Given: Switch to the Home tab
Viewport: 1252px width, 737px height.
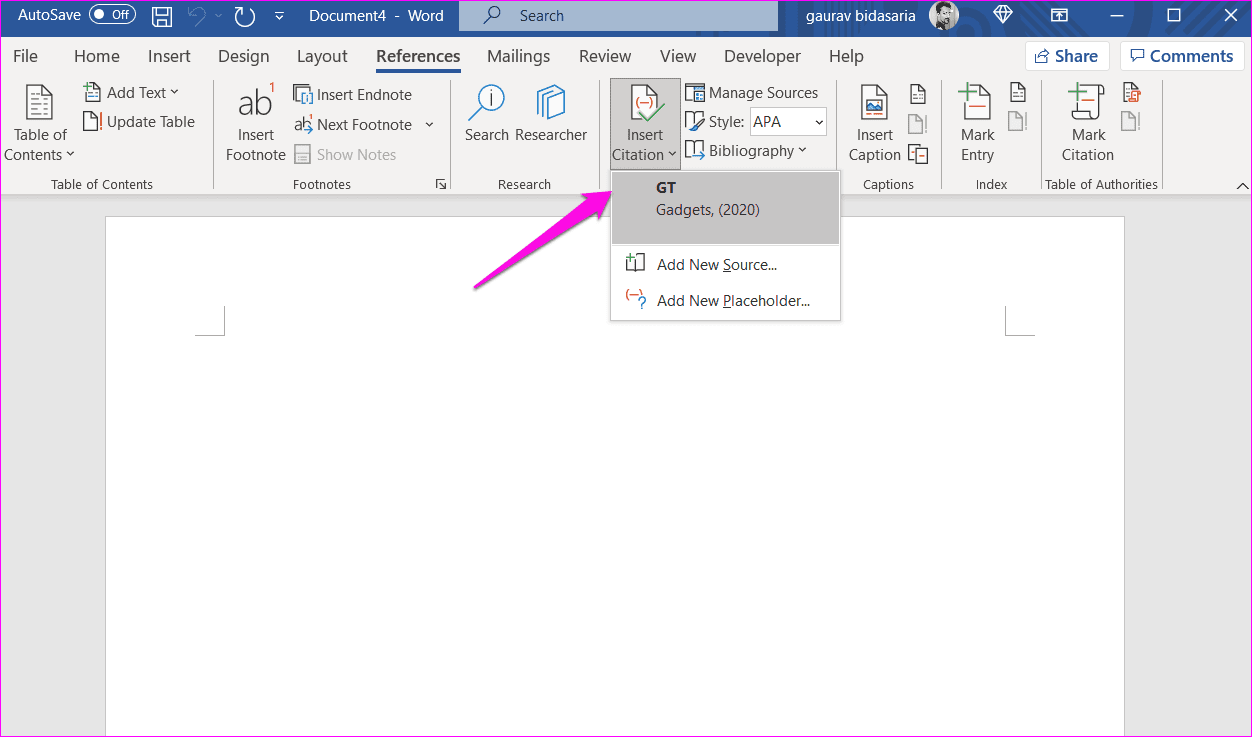Looking at the screenshot, I should 97,56.
